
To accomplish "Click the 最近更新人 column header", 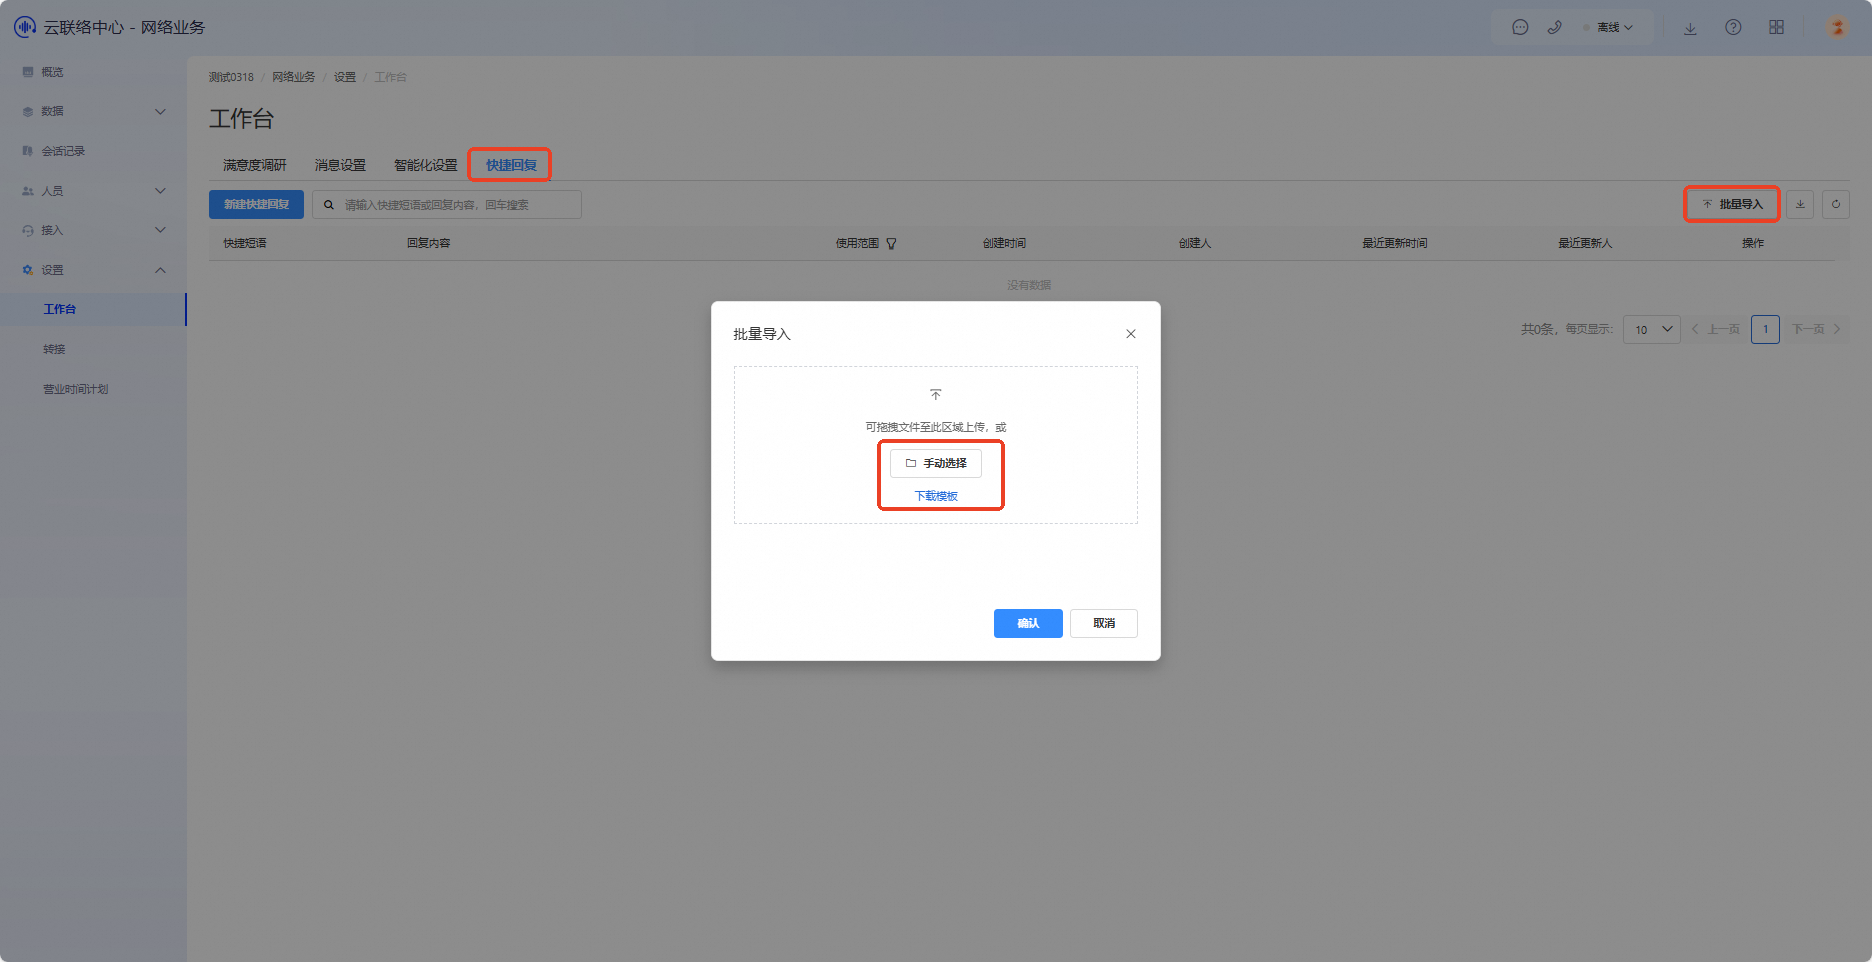I will 1585,243.
